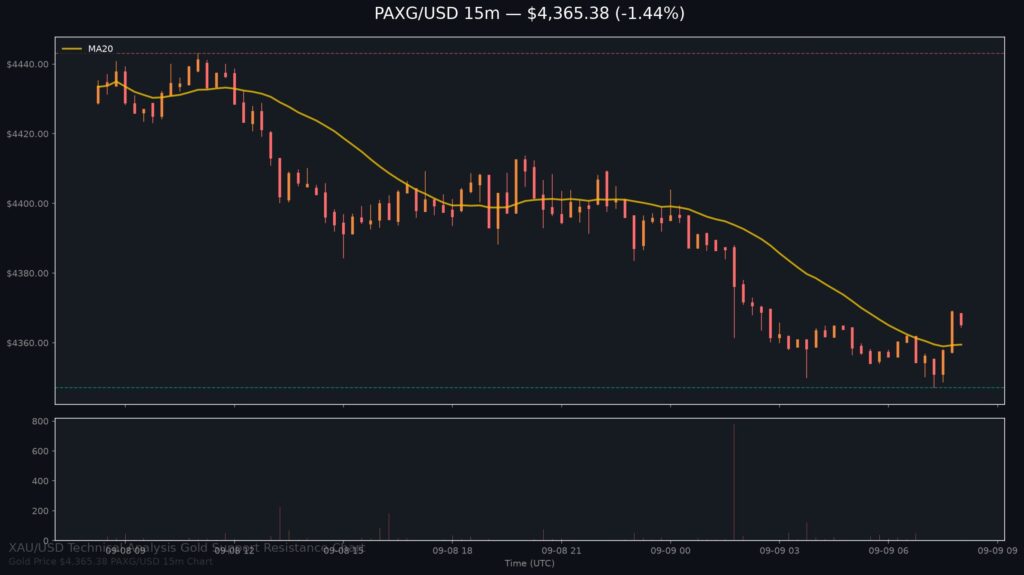Click the tallest volume bar near 800

pos(734,482)
